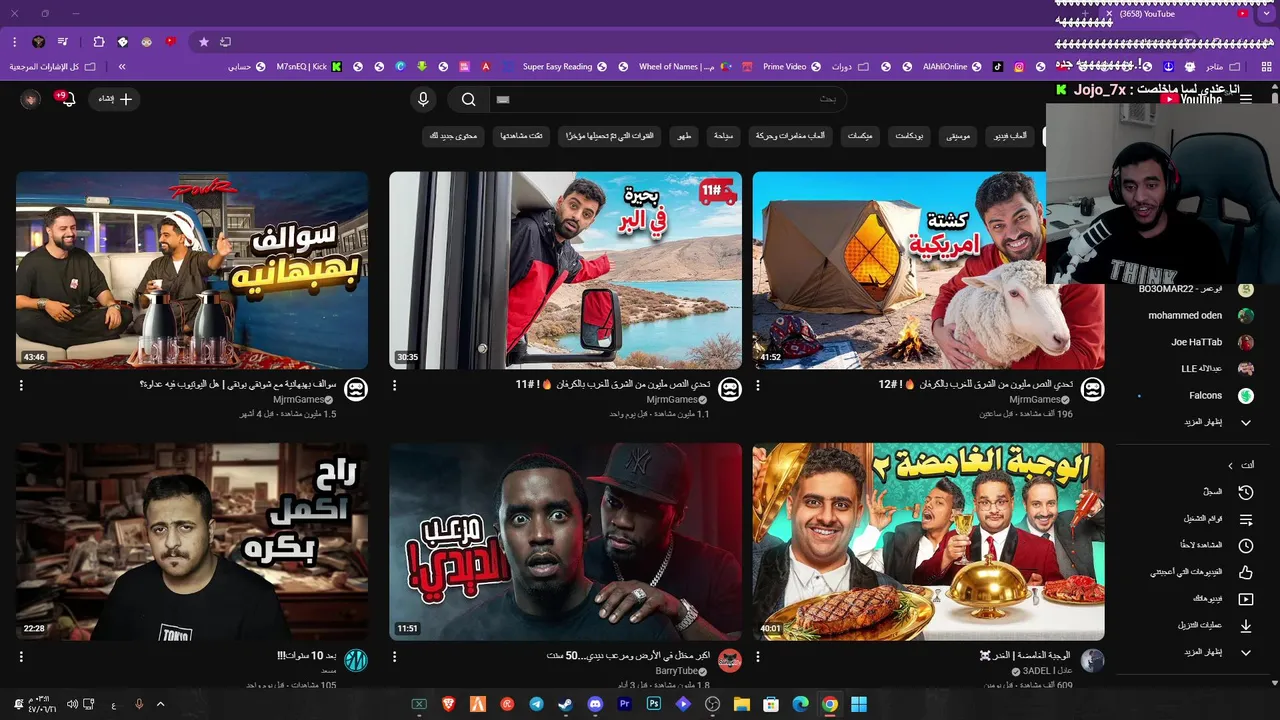1280x720 pixels.
Task: Open the browser extensions puzzle icon
Action: (x=98, y=42)
